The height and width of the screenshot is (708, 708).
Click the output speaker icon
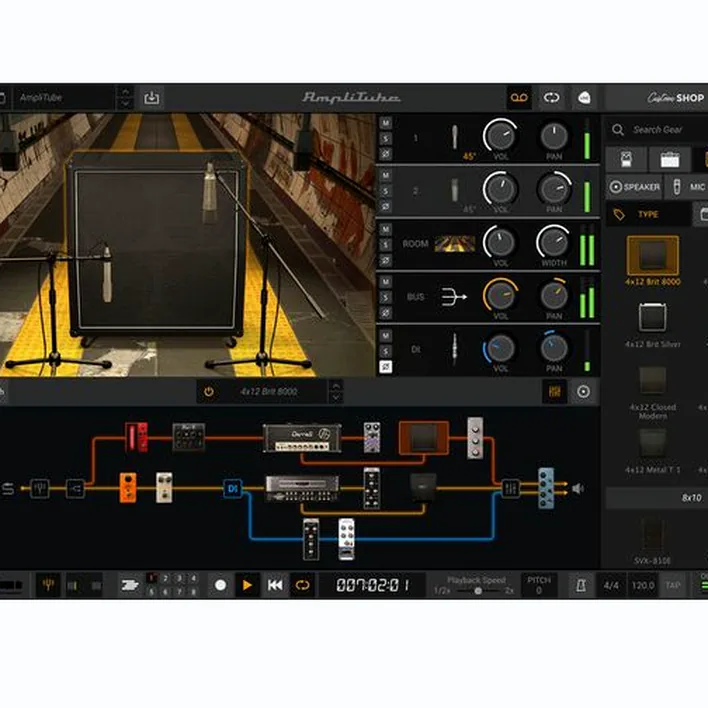[x=578, y=489]
